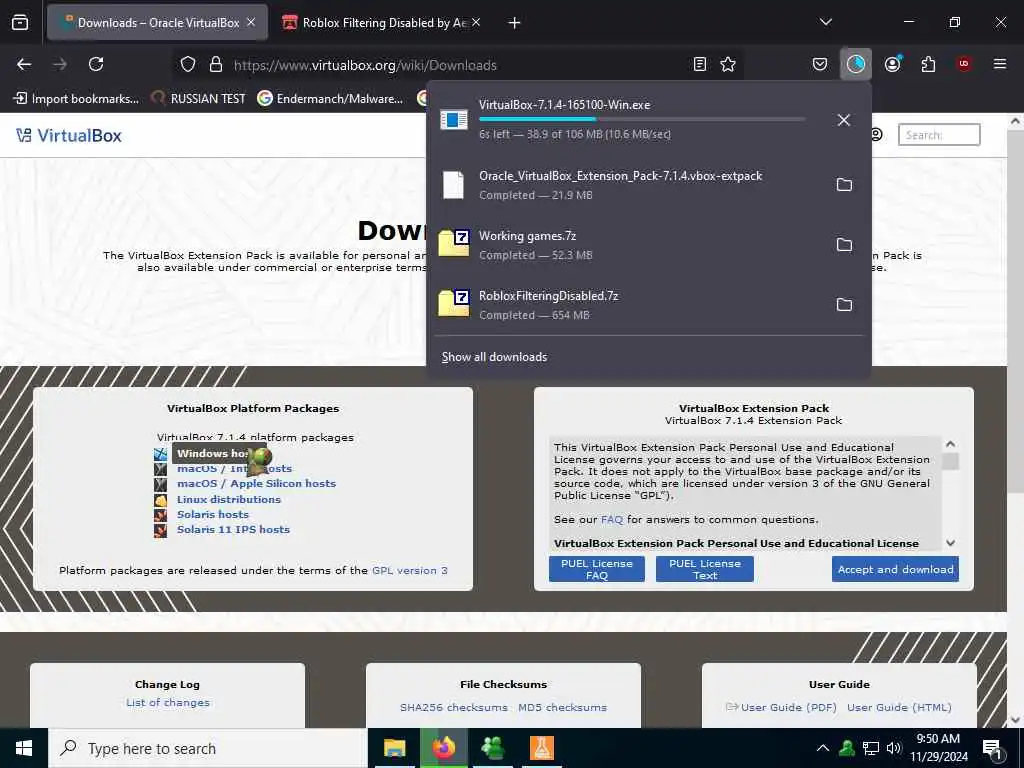This screenshot has height=768, width=1024.
Task: Open RUSSIAN TEST bookmark
Action: (198, 99)
